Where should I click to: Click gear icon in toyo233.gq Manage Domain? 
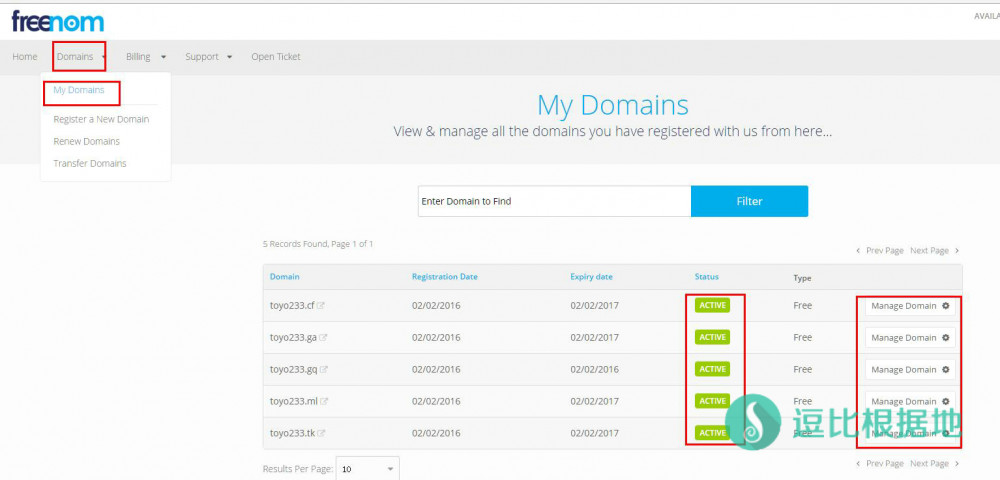946,370
